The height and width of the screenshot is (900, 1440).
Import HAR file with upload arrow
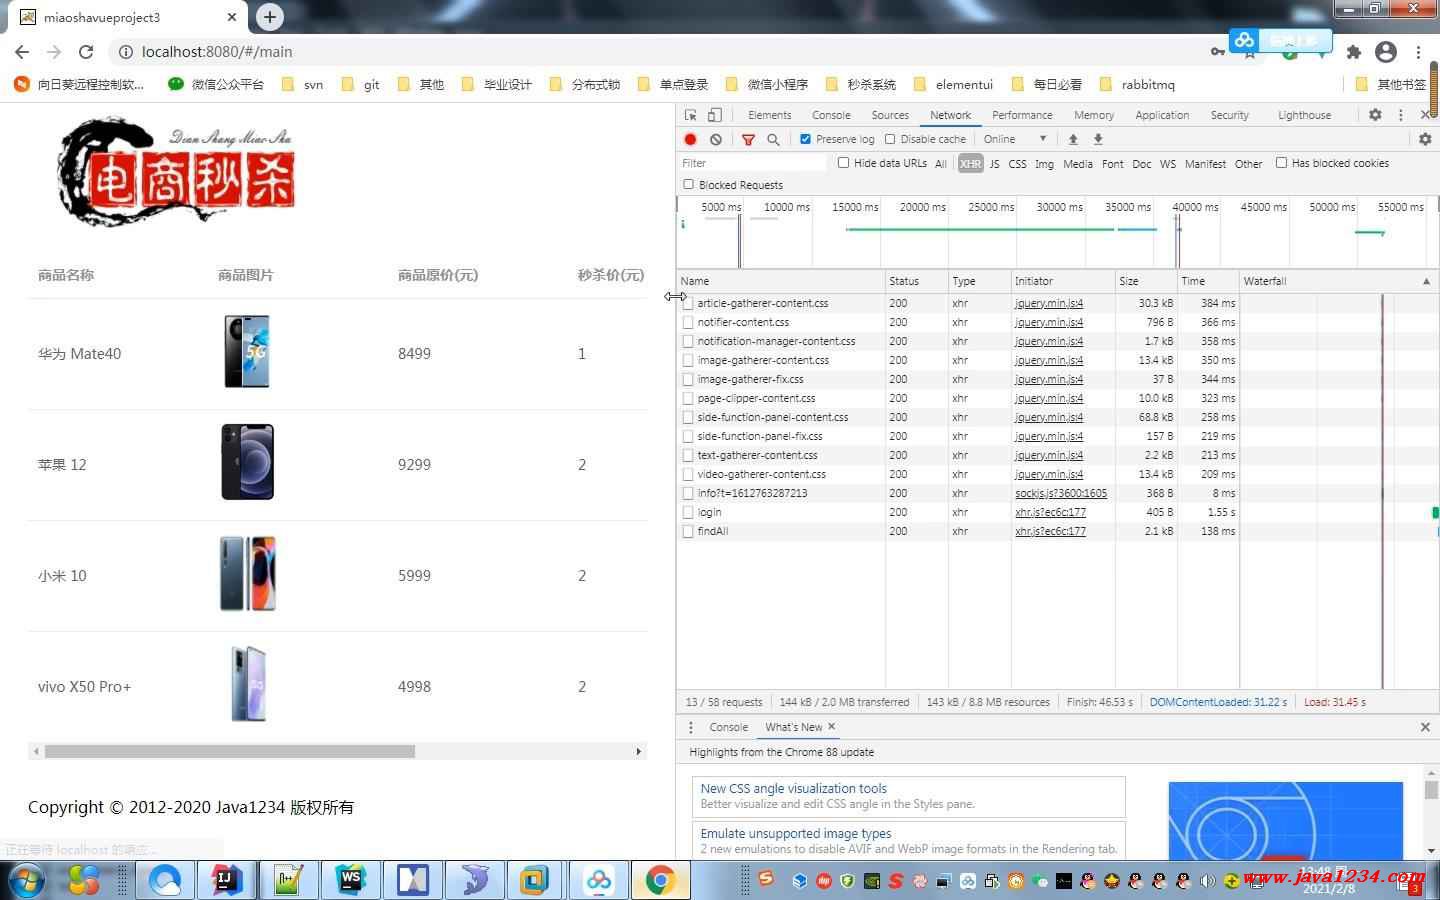(x=1073, y=139)
